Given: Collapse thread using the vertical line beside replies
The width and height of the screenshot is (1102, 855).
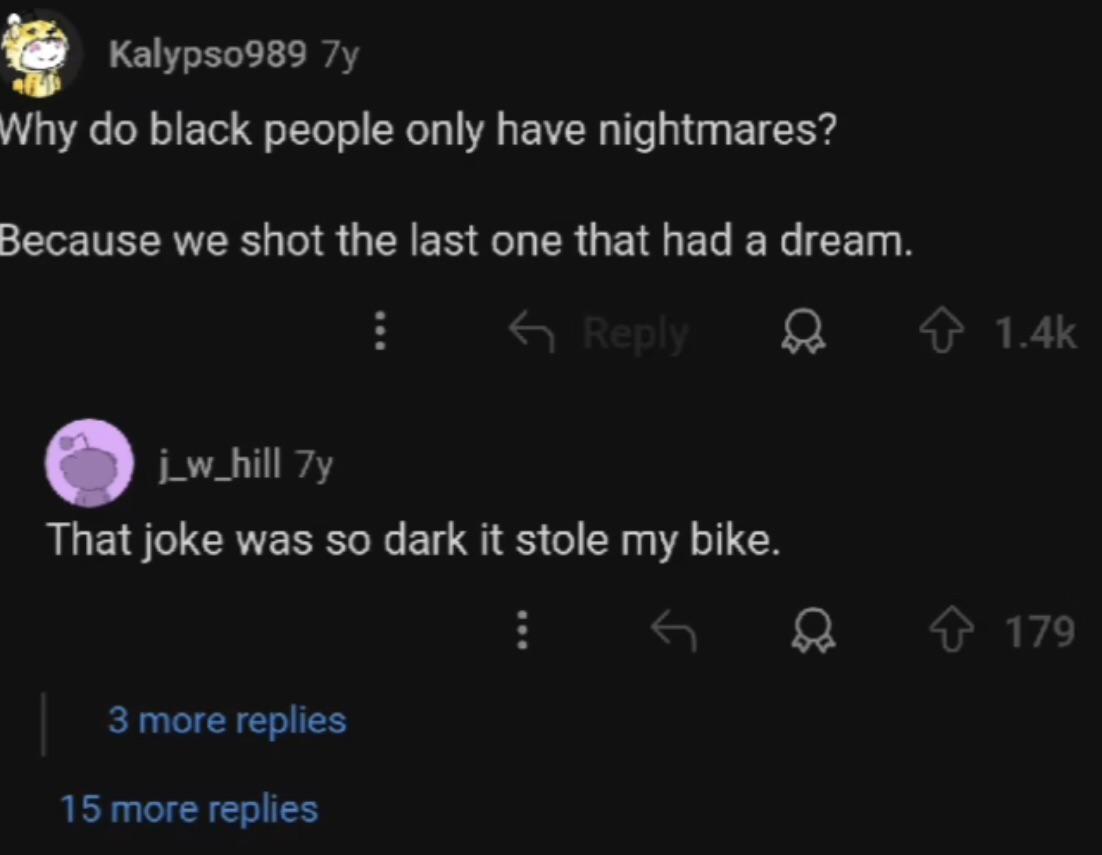Looking at the screenshot, I should [44, 724].
